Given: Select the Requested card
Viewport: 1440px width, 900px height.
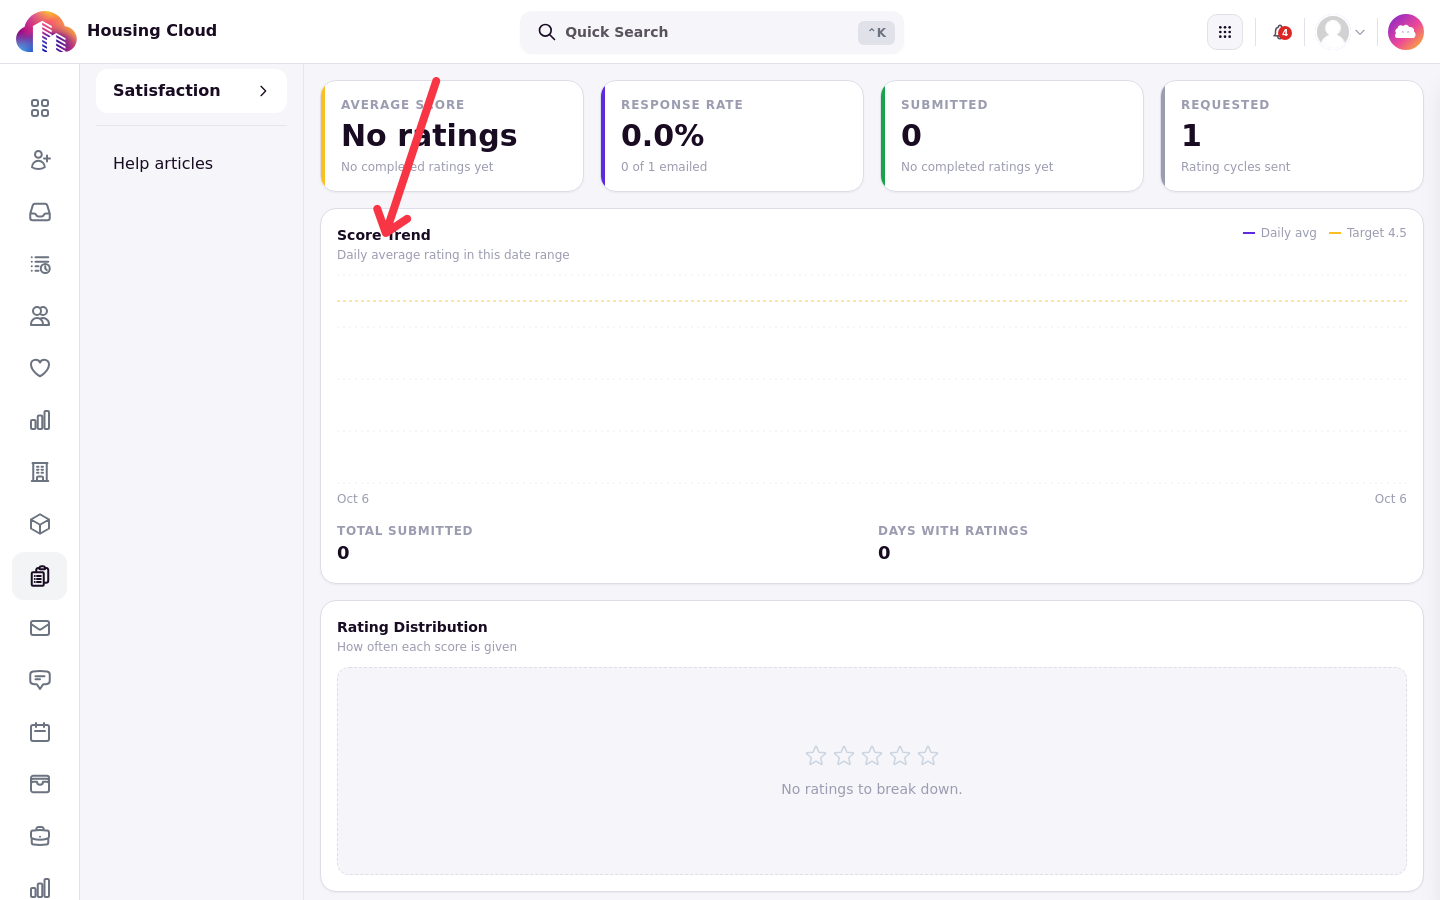Looking at the screenshot, I should click(x=1292, y=136).
